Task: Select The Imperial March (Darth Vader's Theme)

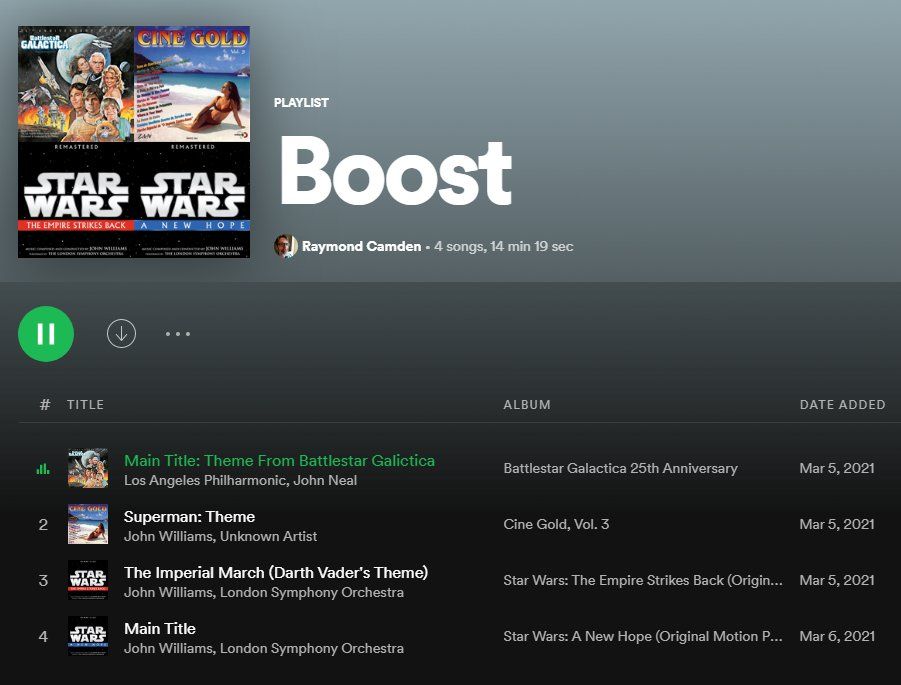Action: point(276,572)
